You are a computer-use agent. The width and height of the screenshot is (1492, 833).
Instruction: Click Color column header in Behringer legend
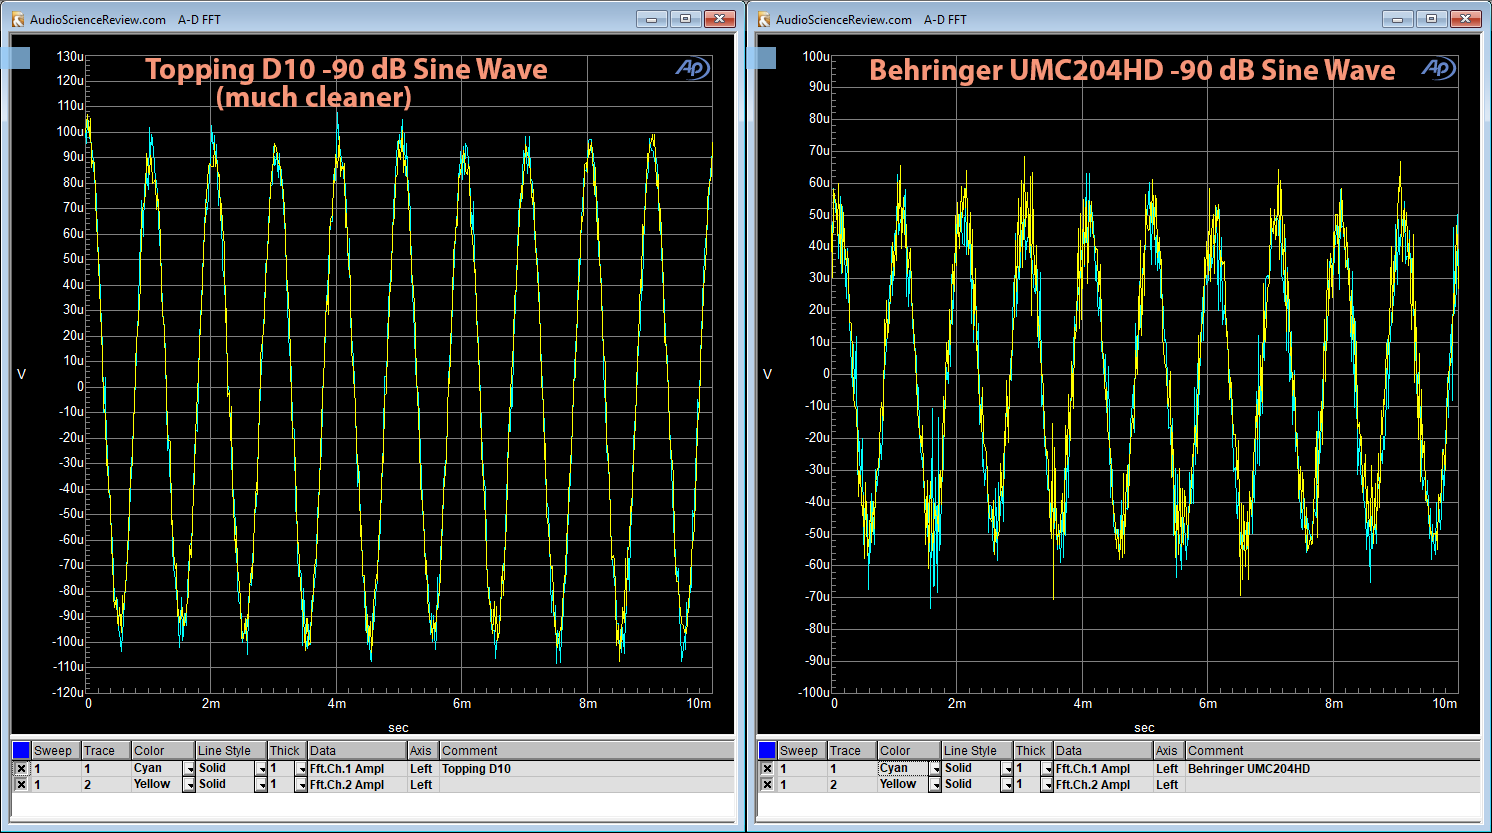[909, 751]
